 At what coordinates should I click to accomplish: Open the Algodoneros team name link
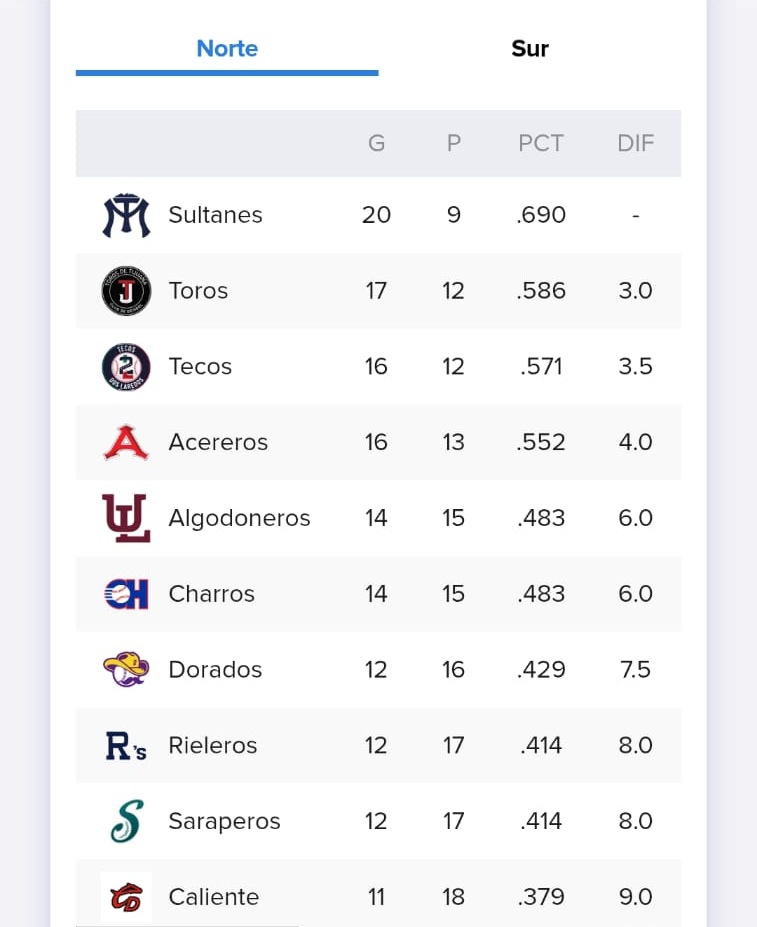click(240, 518)
